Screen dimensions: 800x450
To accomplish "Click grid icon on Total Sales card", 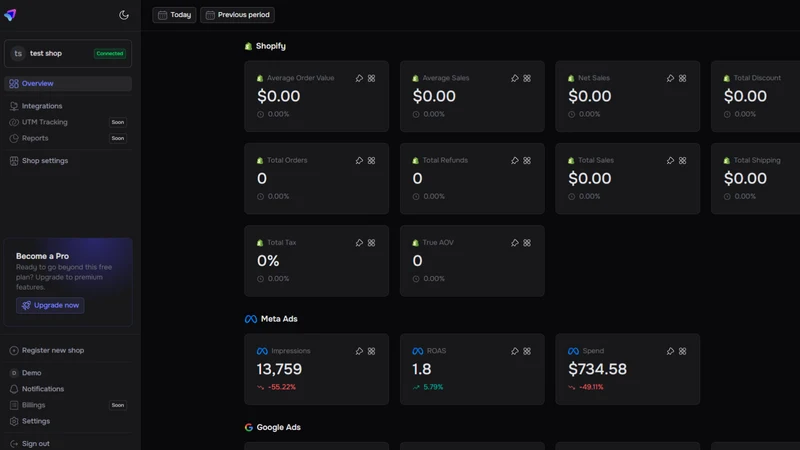I will pyautogui.click(x=683, y=160).
